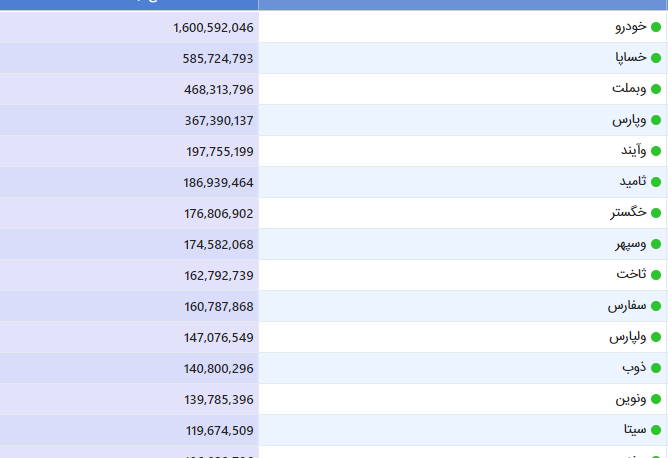Click the value 468,313,796
Screen dimensions: 668x458
point(219,89)
